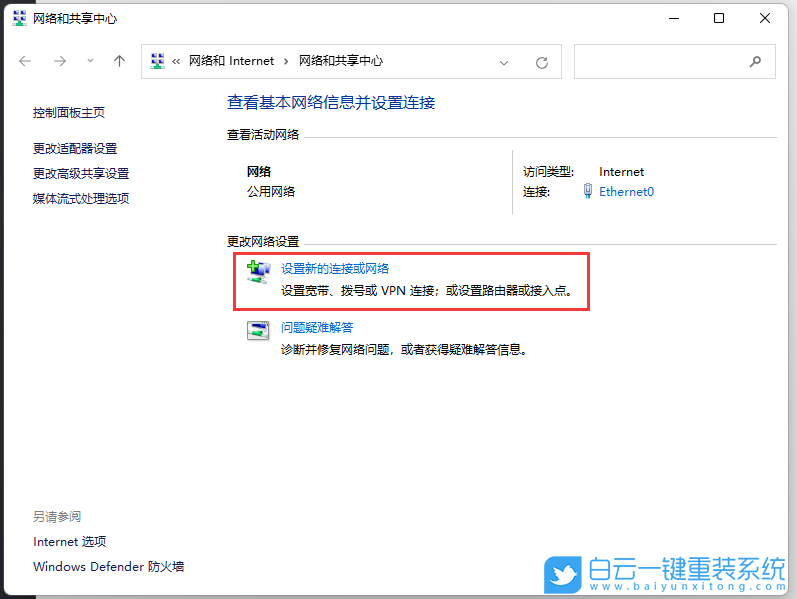Open Windows Defender 防火墙

pyautogui.click(x=108, y=566)
